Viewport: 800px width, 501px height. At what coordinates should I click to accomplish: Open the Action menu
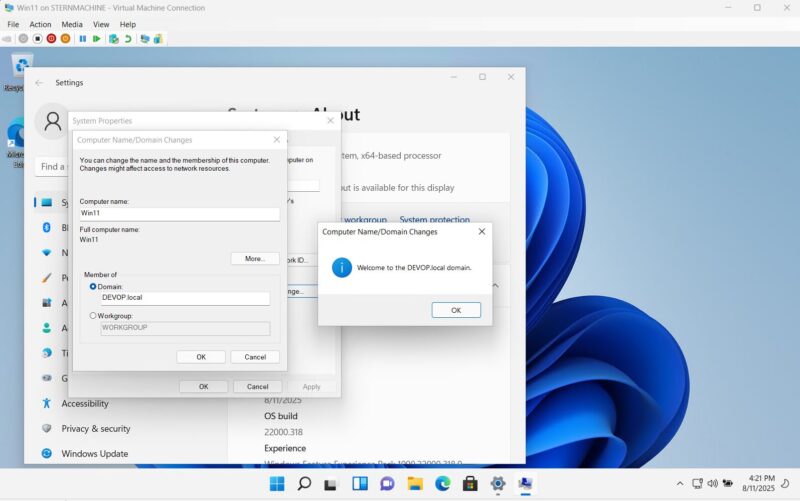click(x=40, y=24)
